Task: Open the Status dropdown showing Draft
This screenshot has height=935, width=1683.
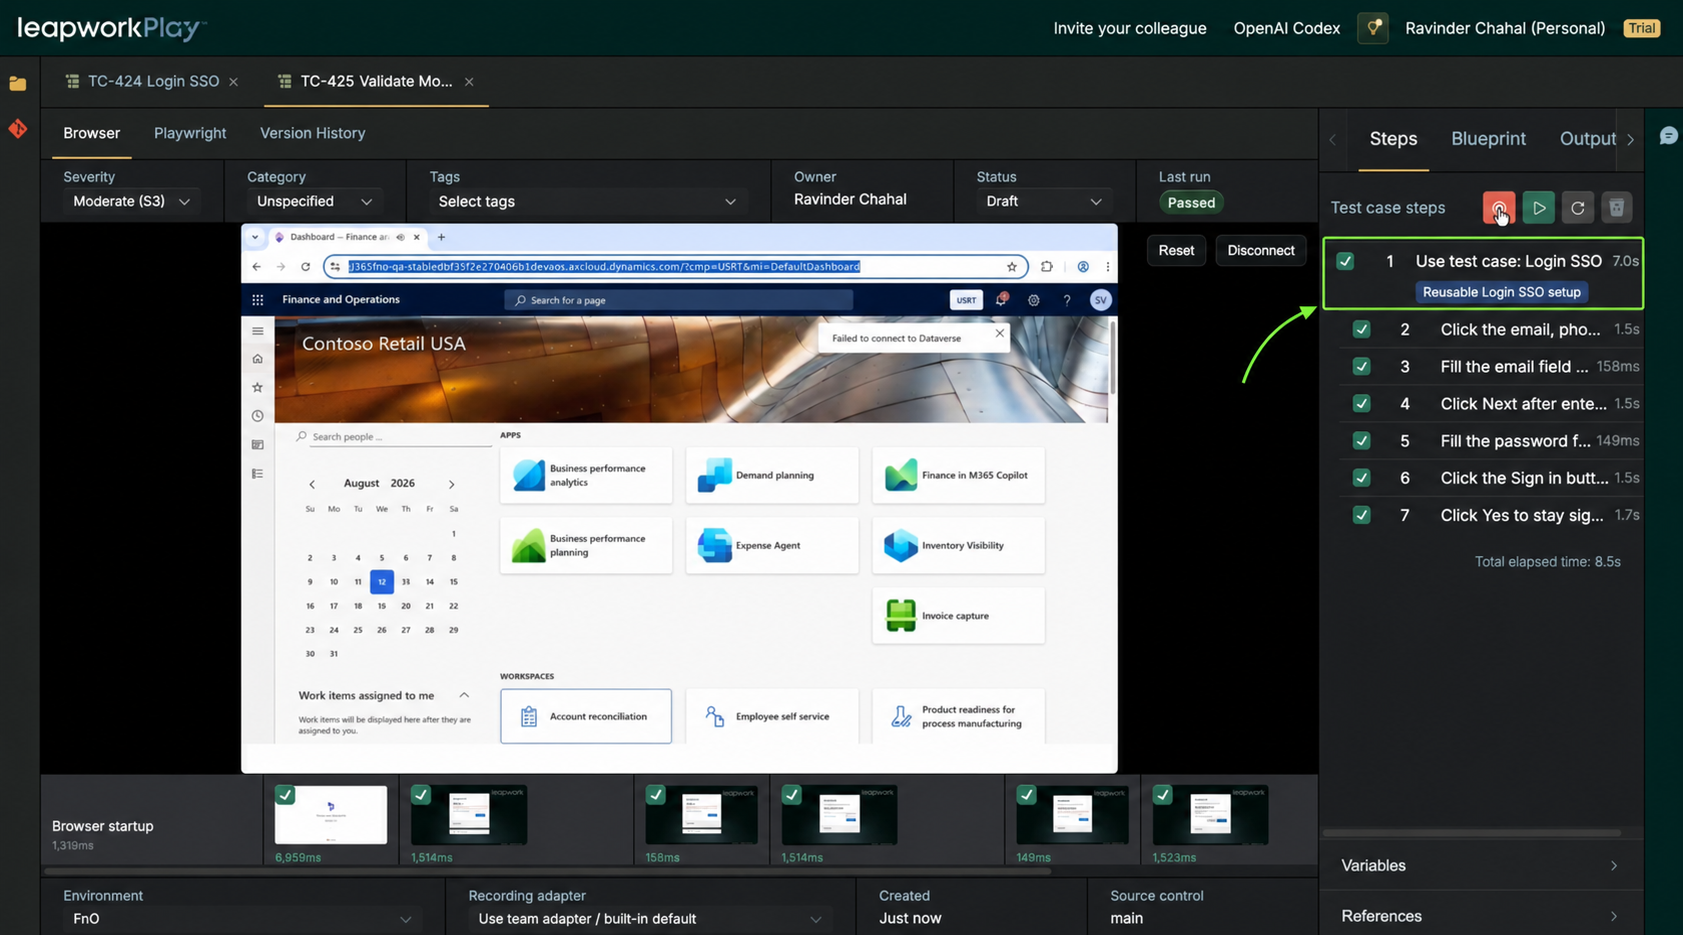Action: 1043,202
